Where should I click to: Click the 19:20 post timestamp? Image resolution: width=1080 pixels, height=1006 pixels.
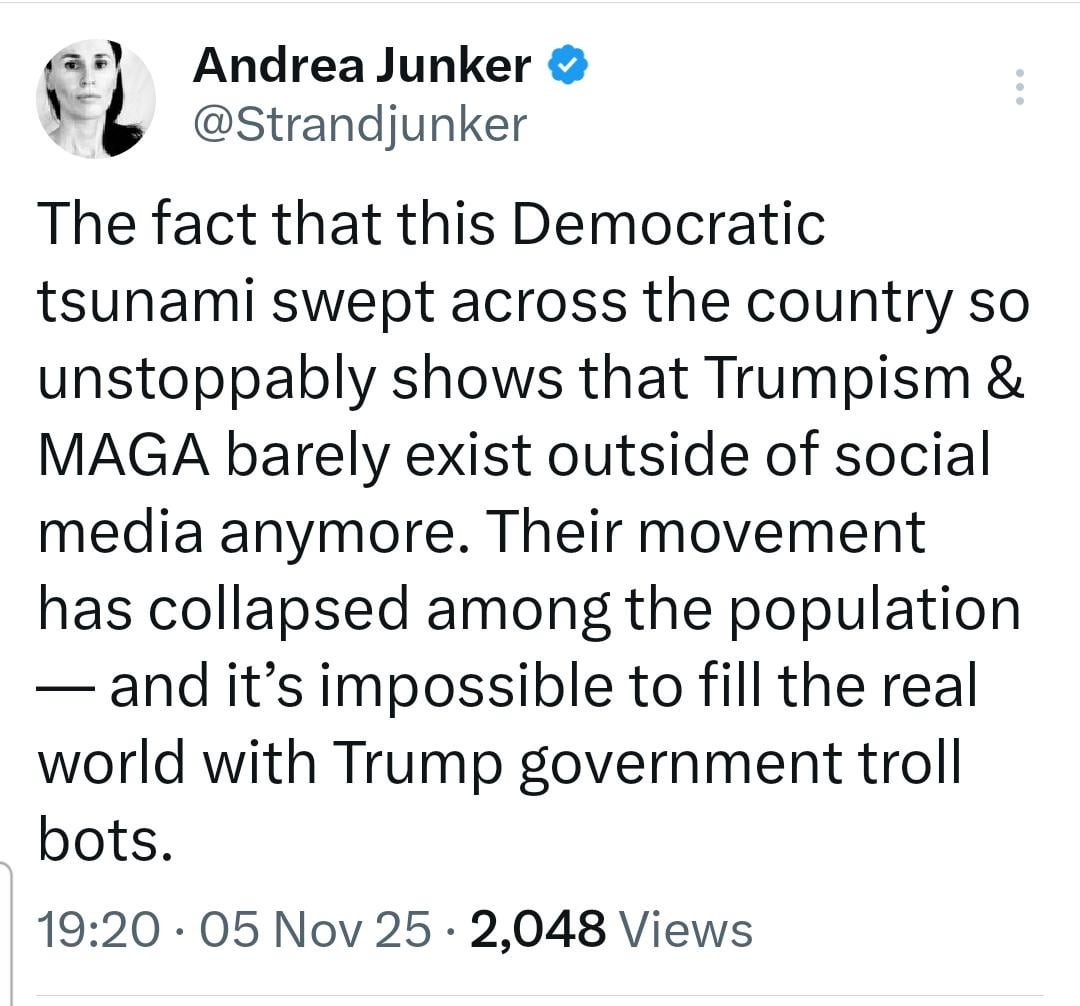[98, 930]
